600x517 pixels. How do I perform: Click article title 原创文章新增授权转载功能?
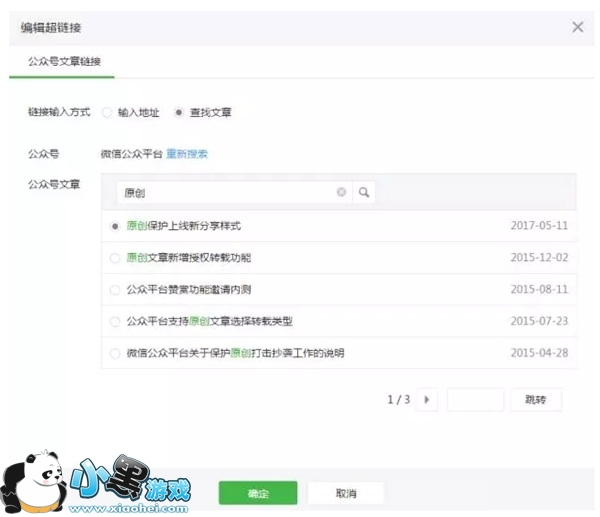[189, 258]
